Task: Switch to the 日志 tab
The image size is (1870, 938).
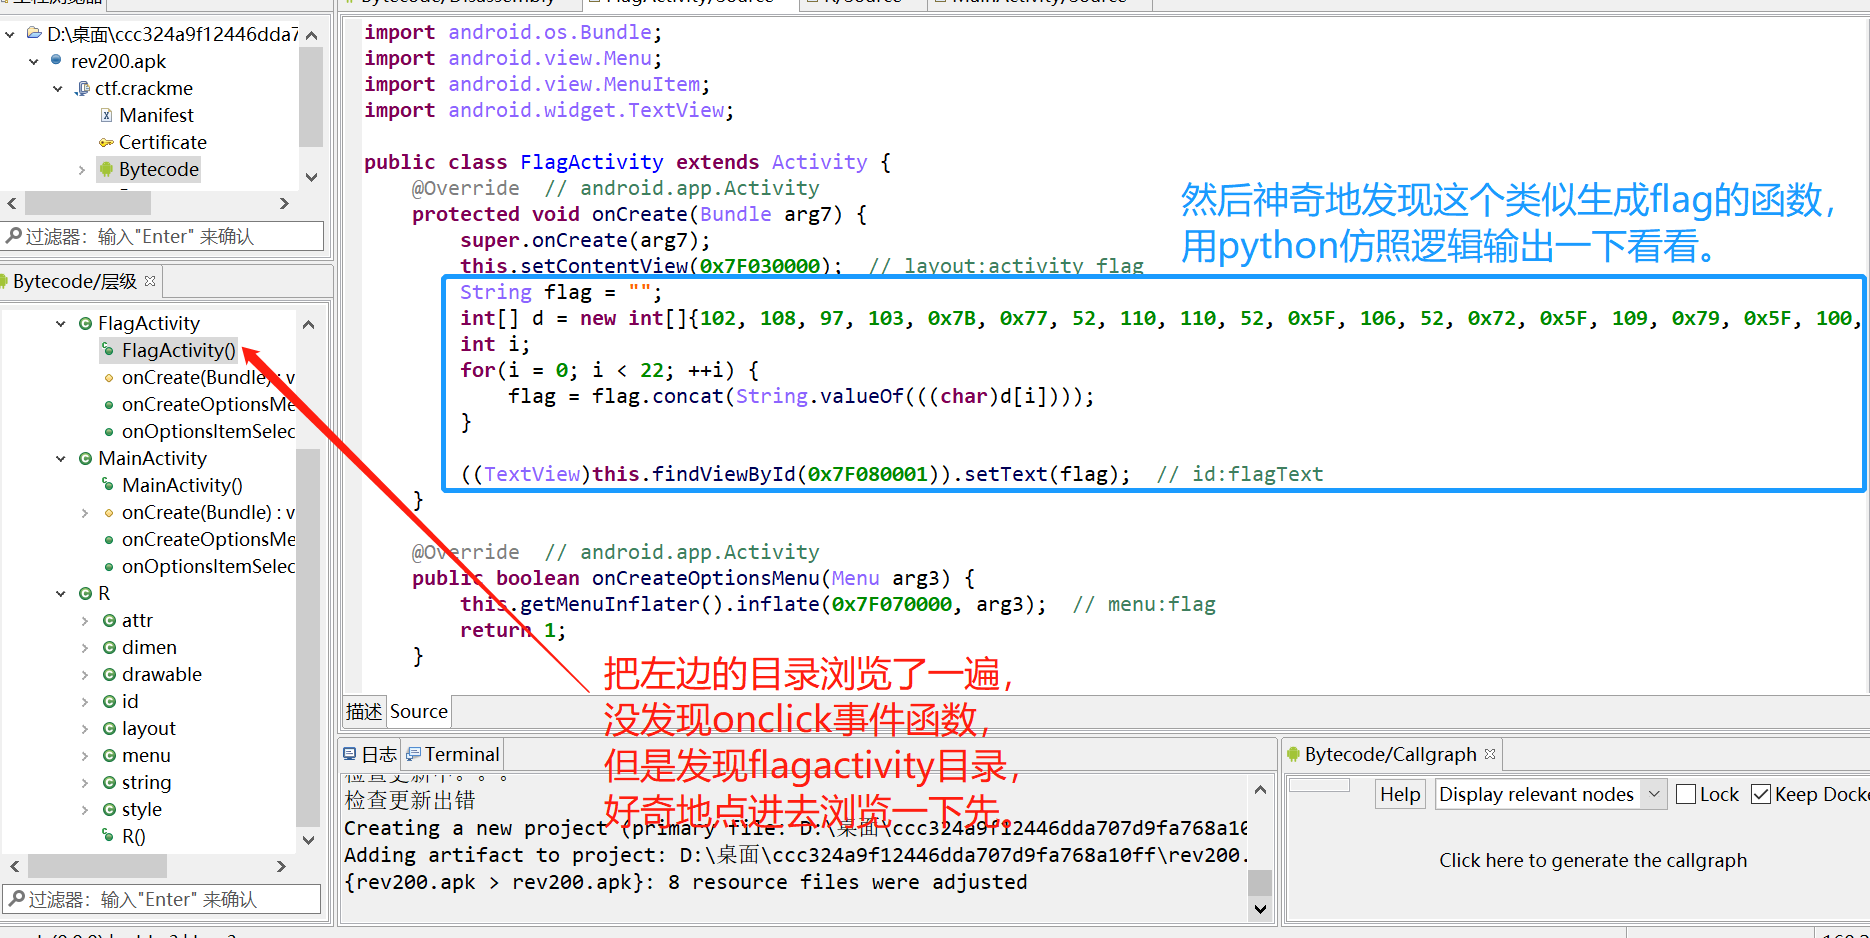Action: tap(369, 754)
